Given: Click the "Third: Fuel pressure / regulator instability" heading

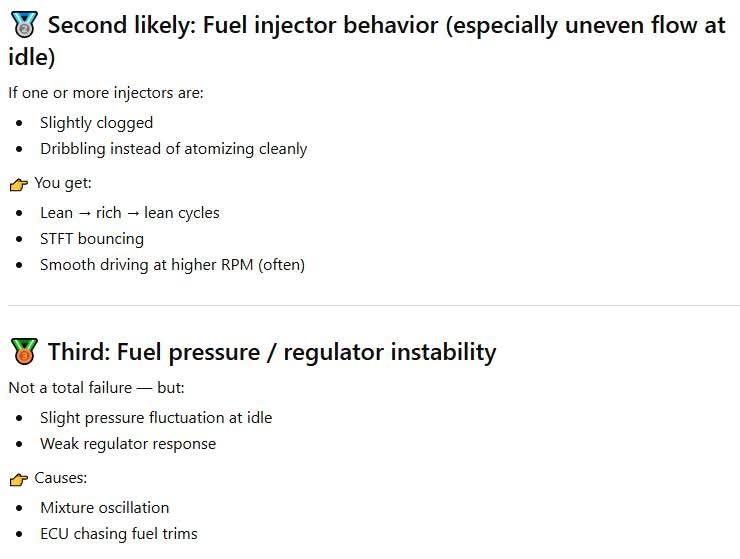Looking at the screenshot, I should pyautogui.click(x=271, y=352).
